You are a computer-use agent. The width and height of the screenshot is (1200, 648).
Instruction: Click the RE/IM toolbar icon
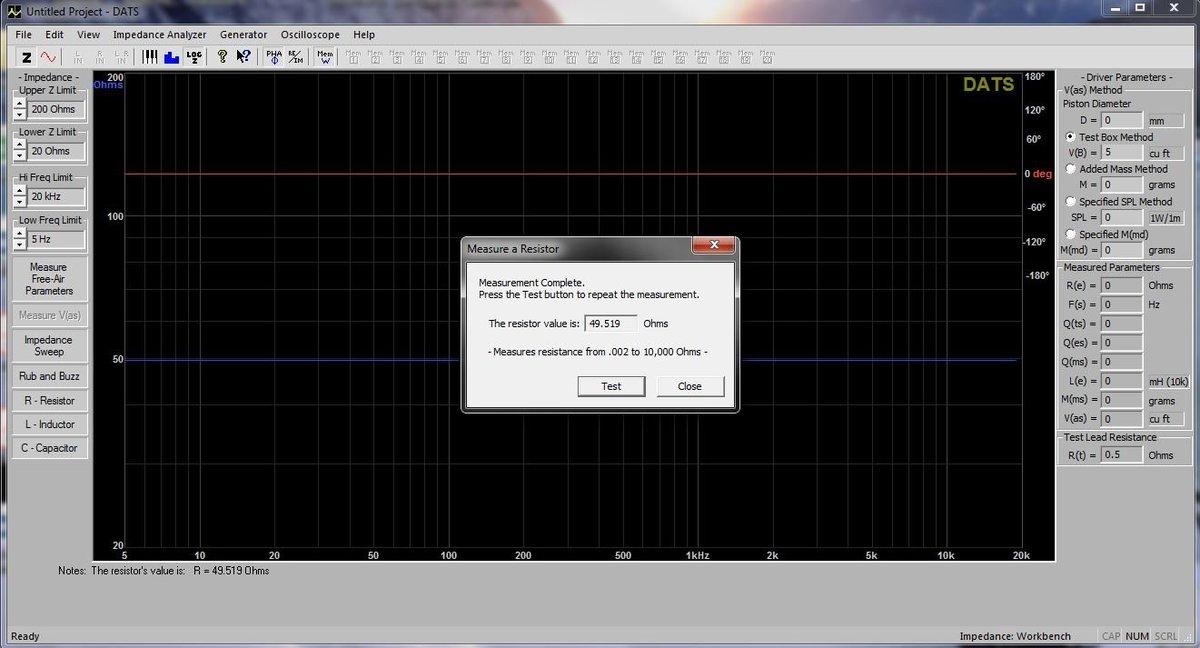(295, 57)
